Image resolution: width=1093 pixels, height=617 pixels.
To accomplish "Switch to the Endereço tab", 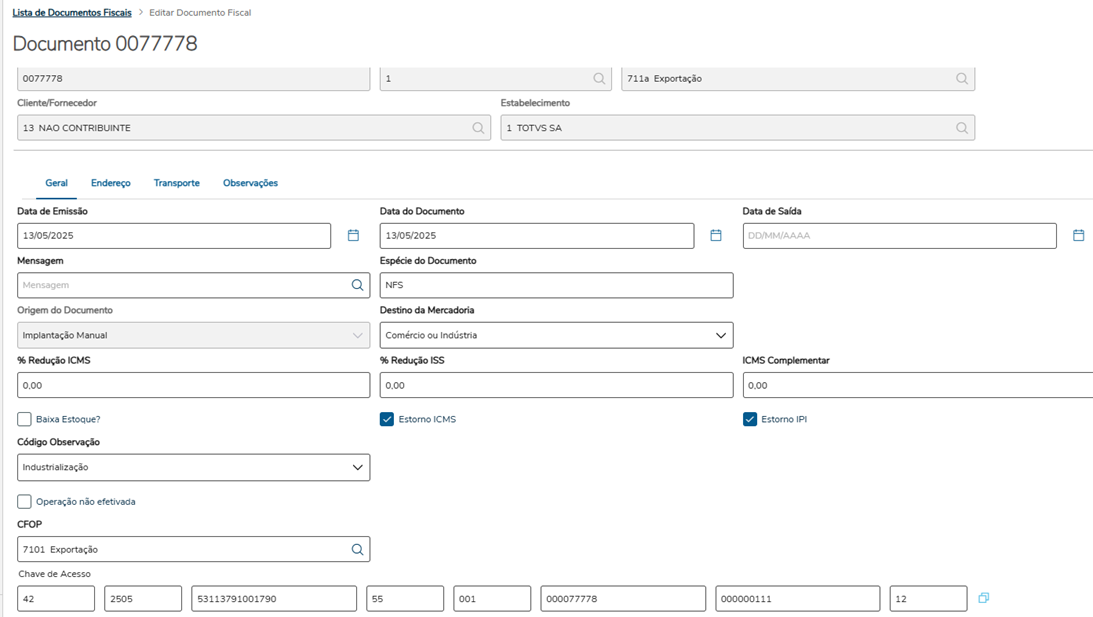I will 110,183.
